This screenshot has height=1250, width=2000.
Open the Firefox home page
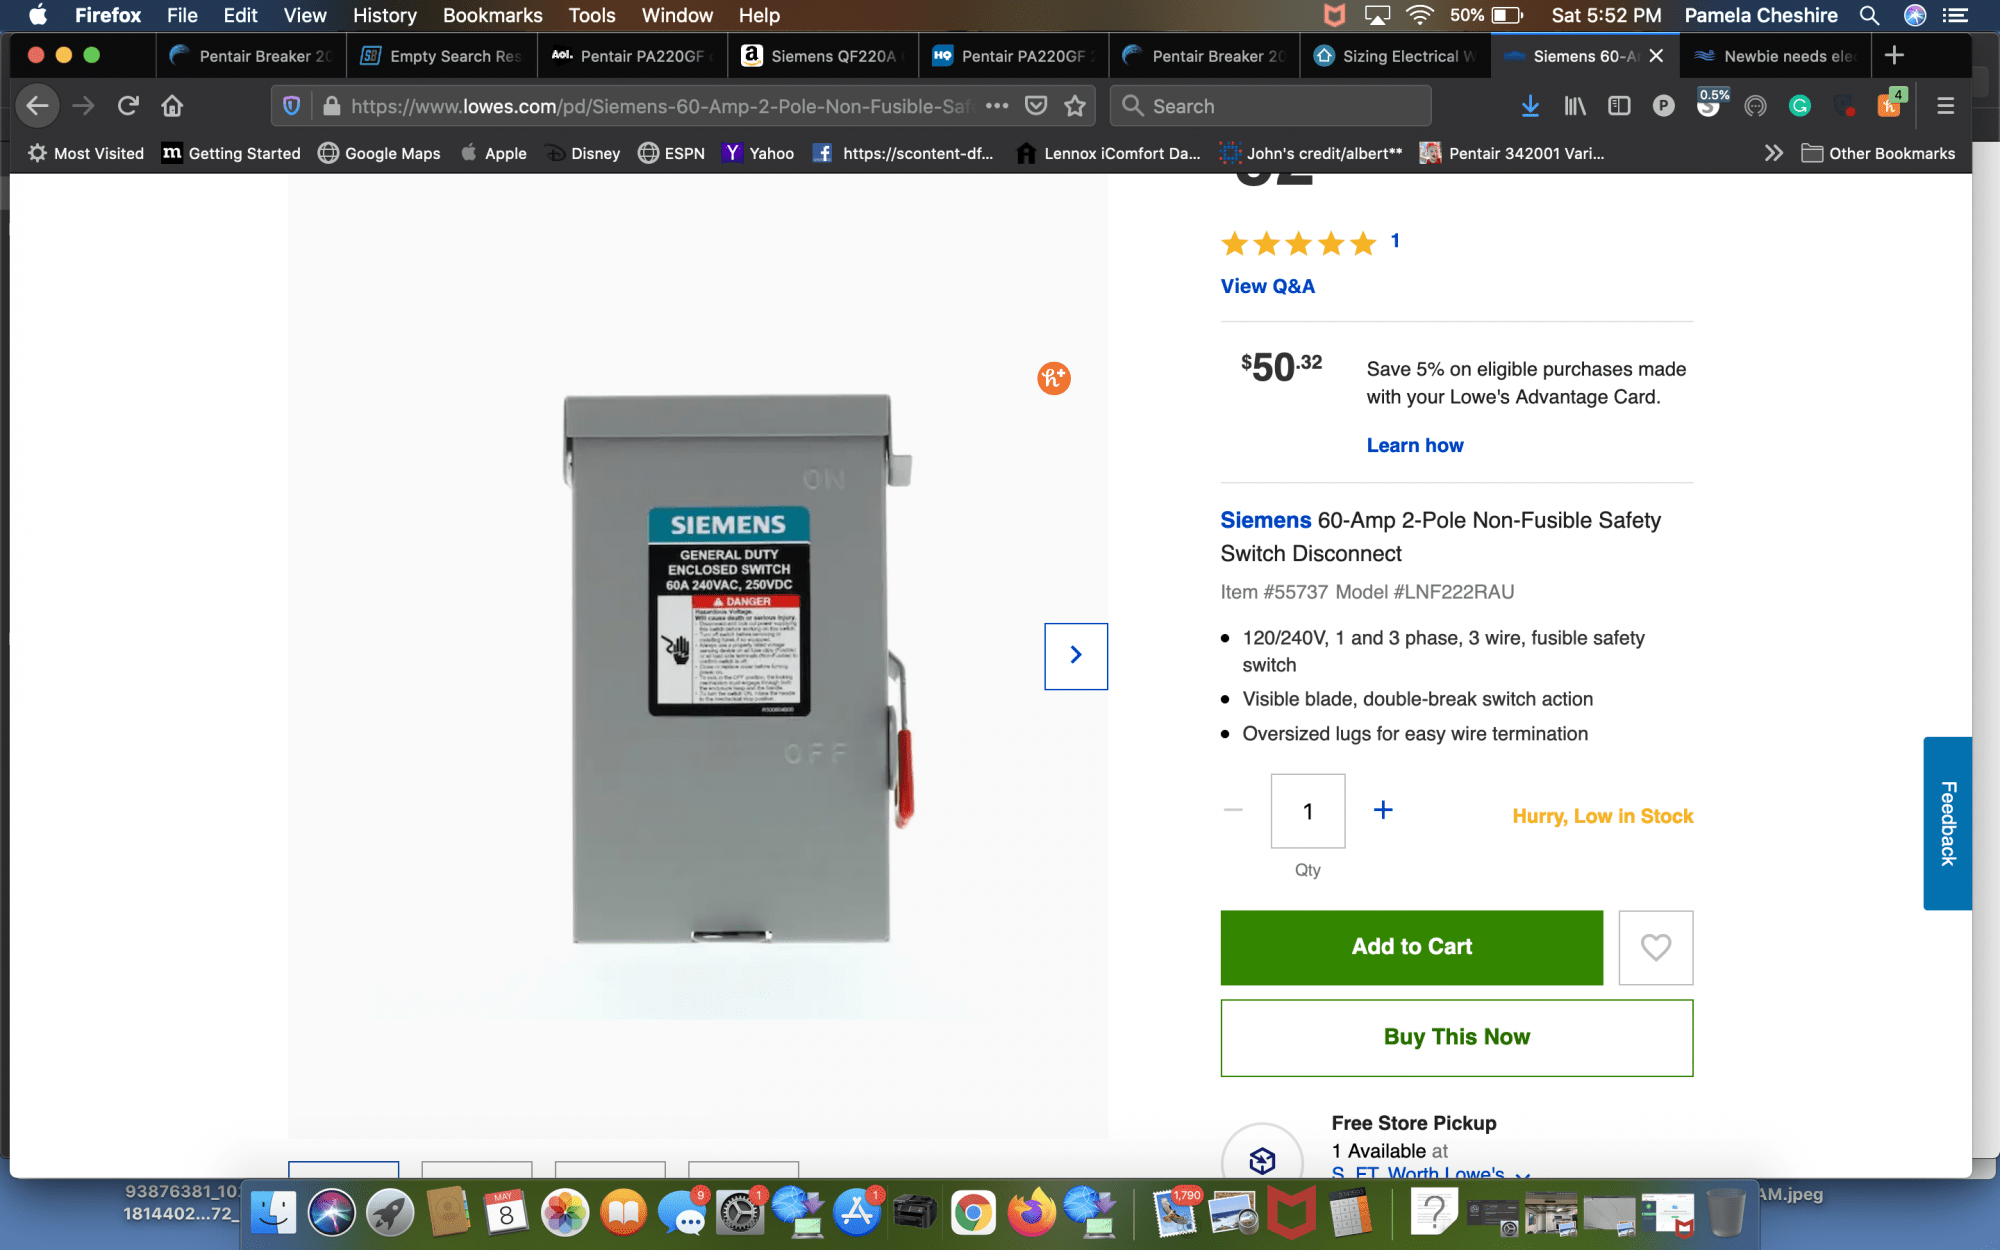coord(172,106)
